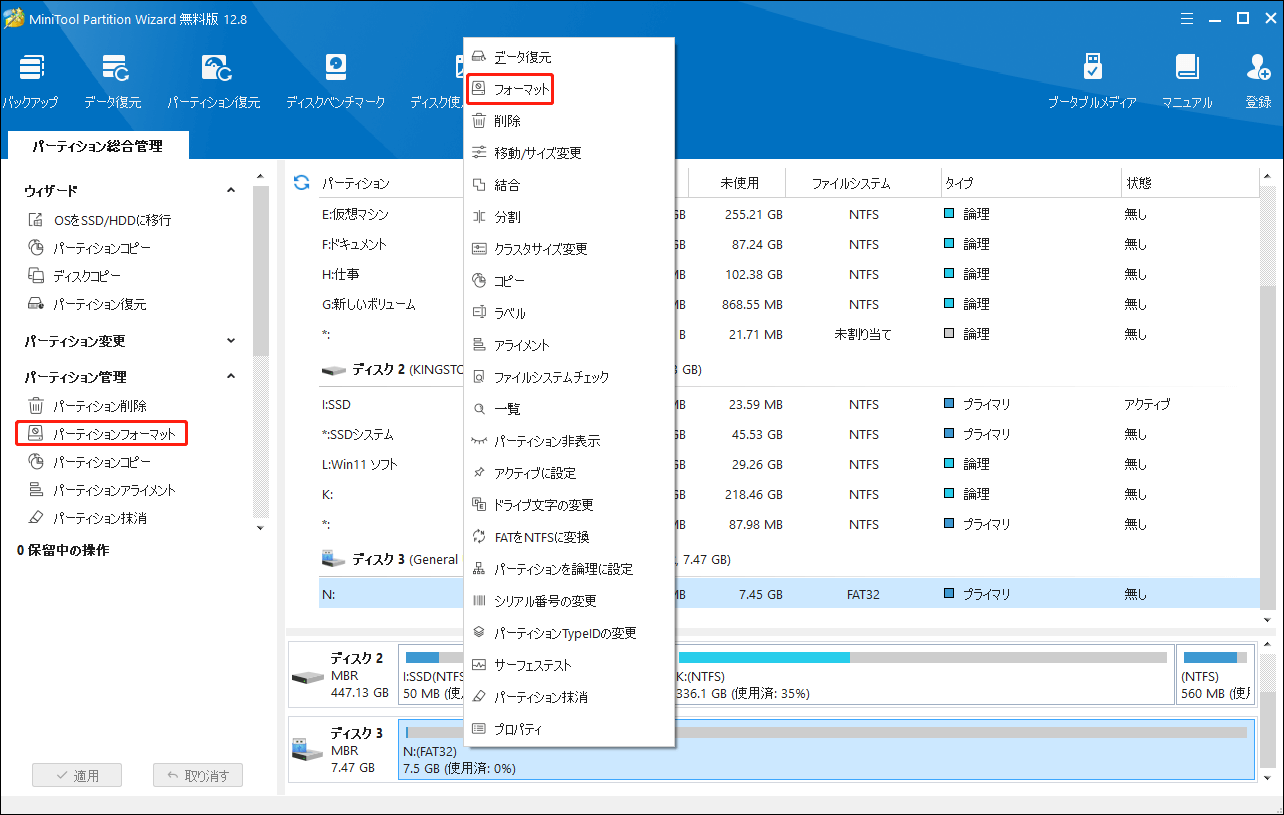Click the refresh icon beside パーティション header
Screen dimensions: 1284x815
(301, 183)
